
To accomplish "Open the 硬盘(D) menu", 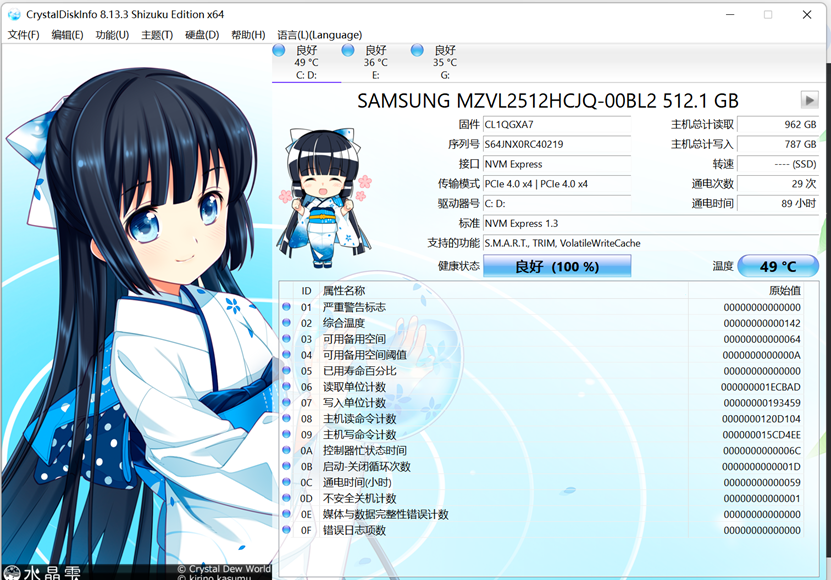I will click(x=202, y=35).
